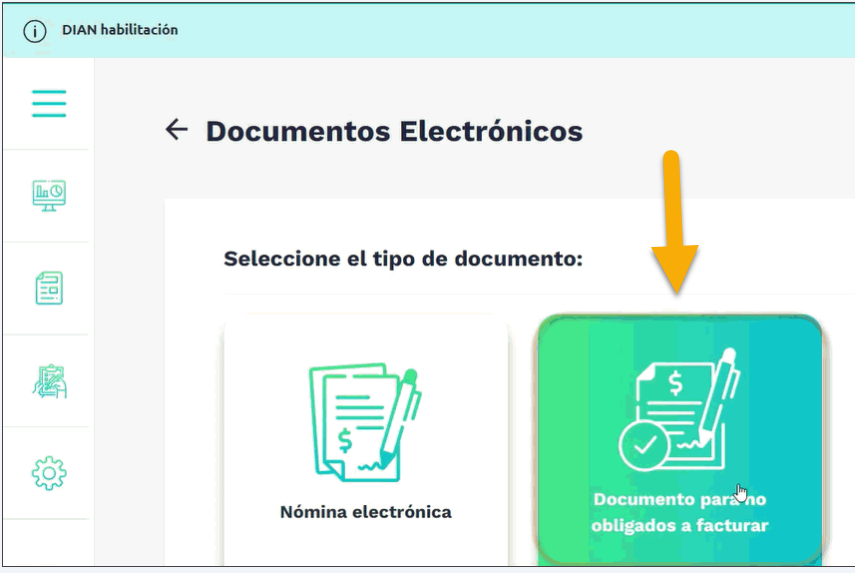
Task: Open the clipboard checklist sidebar icon
Action: tap(49, 381)
